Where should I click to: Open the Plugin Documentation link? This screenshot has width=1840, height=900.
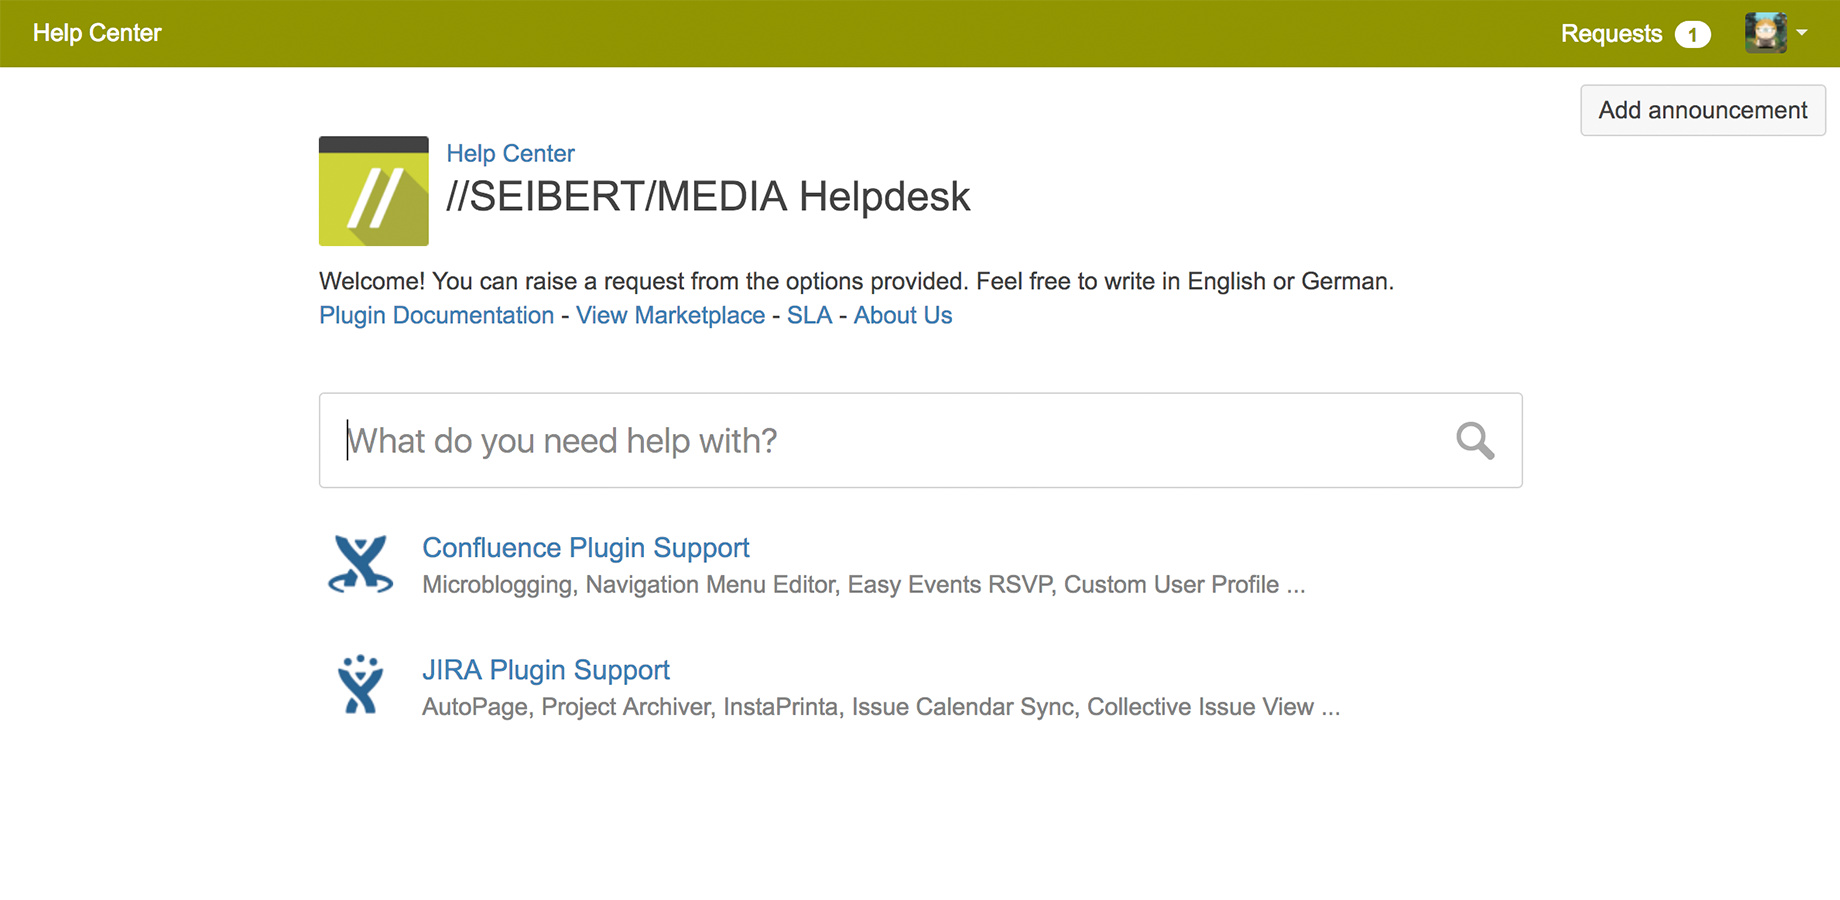pos(436,315)
